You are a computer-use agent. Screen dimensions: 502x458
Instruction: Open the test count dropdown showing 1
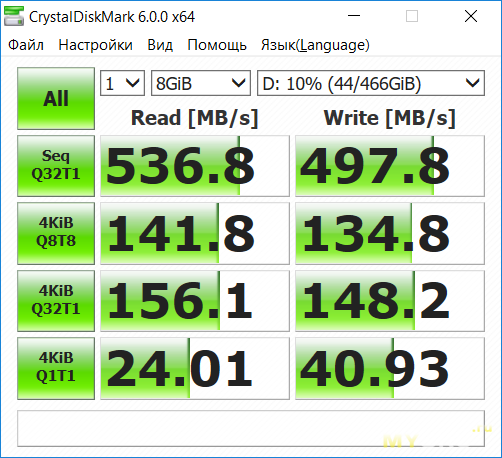[122, 83]
